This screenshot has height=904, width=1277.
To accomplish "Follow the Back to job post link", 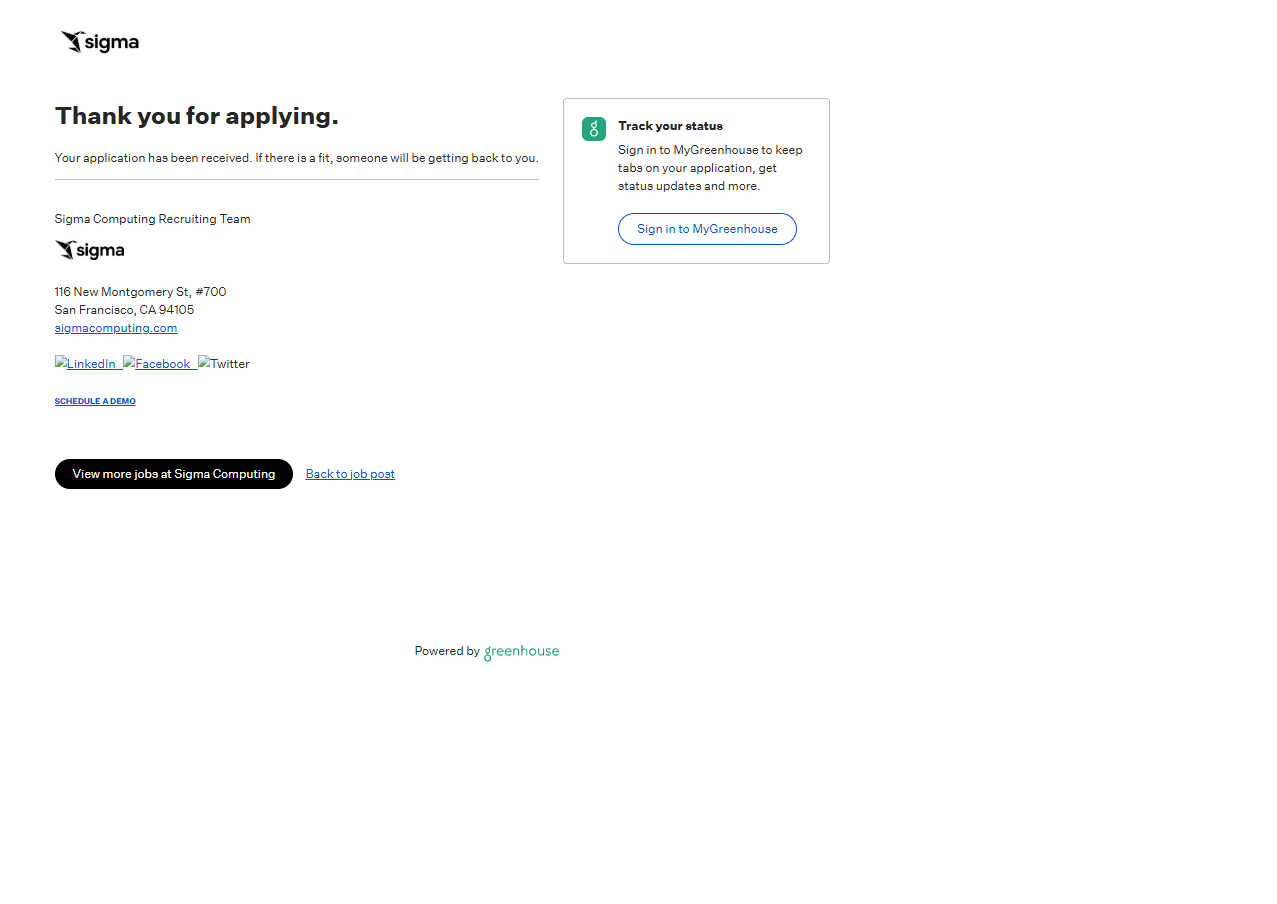I will click(x=350, y=474).
